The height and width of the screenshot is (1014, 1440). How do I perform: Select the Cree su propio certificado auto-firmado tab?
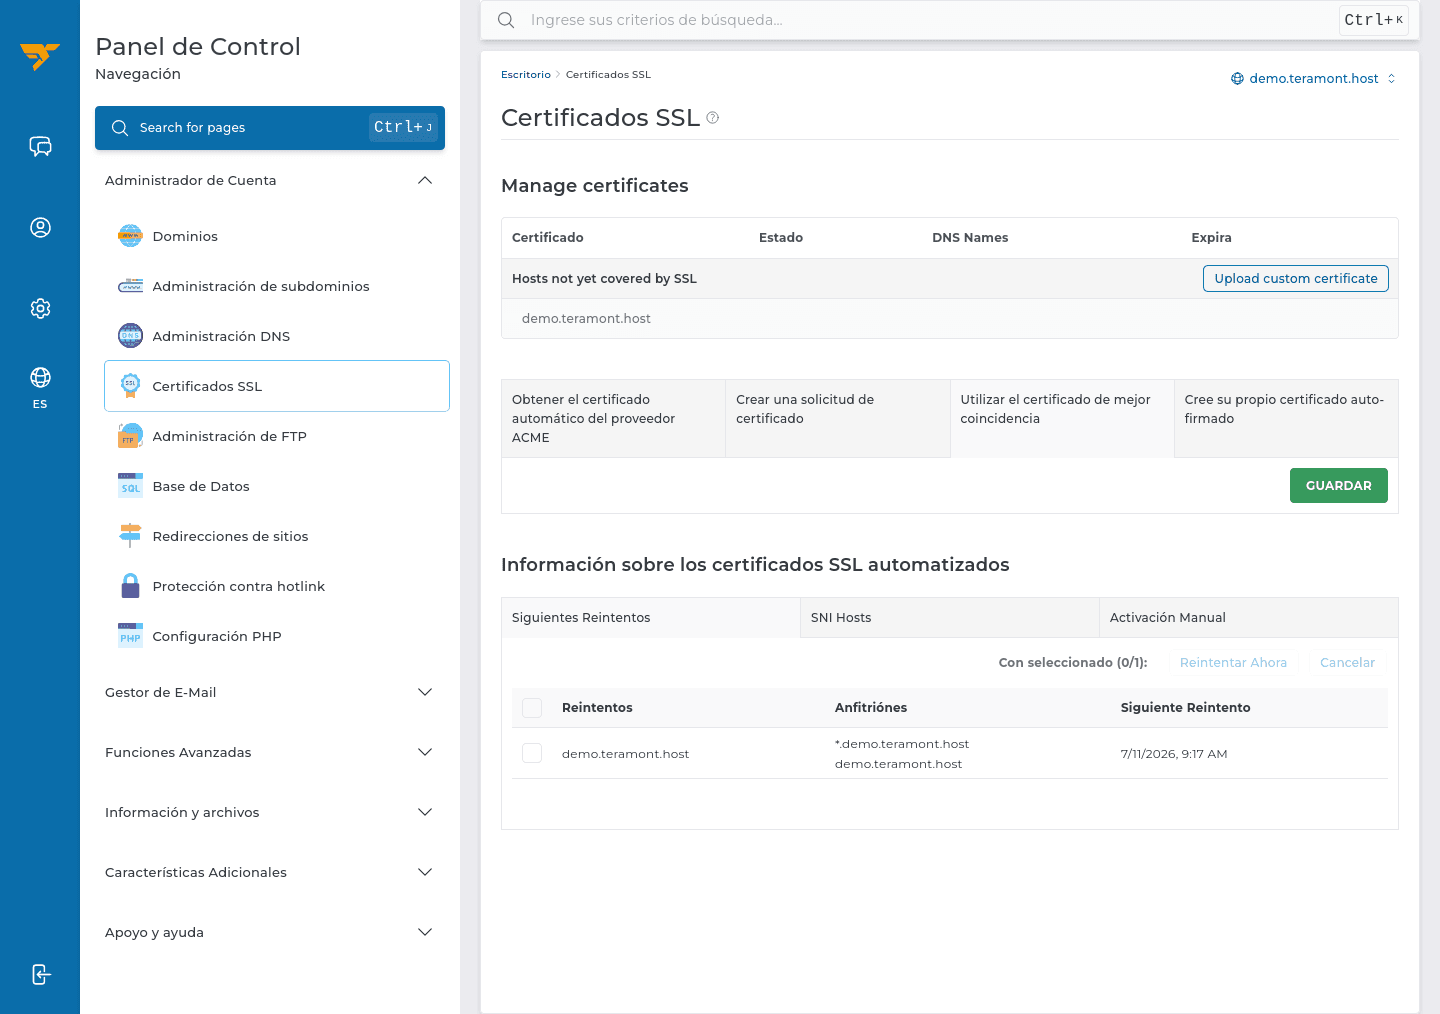pos(1286,418)
